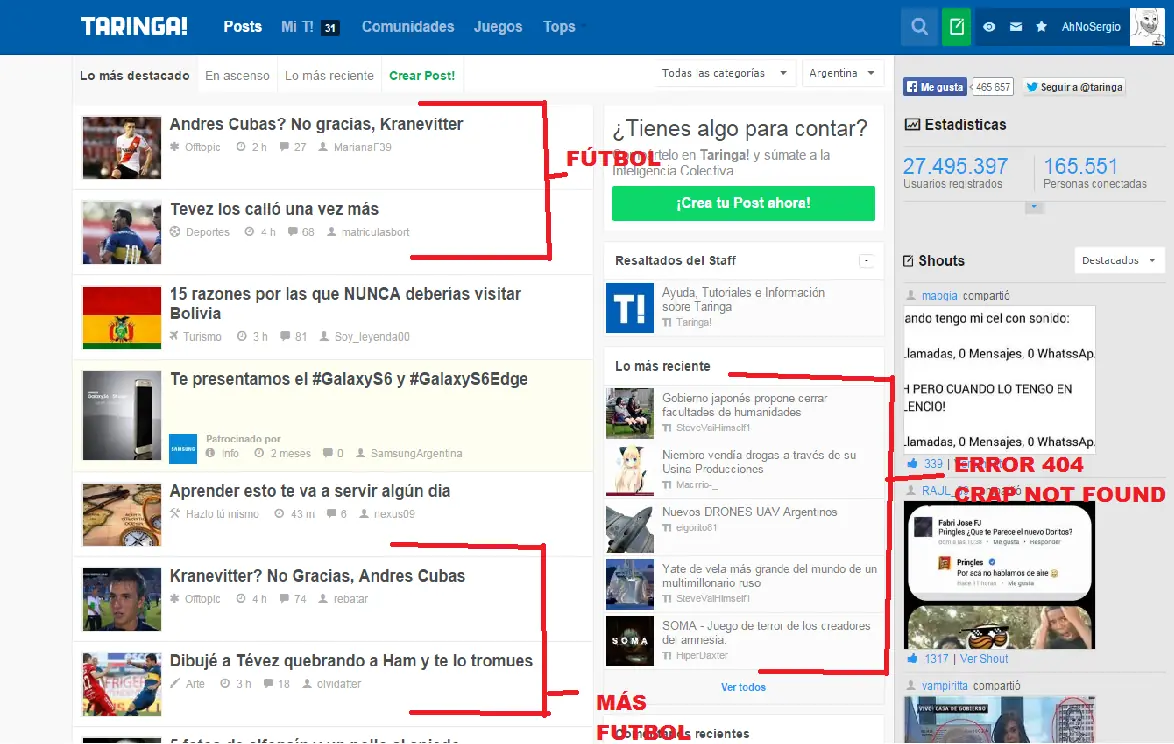Switch to Lo más reciente tab
Image resolution: width=1174 pixels, height=744 pixels.
329,76
